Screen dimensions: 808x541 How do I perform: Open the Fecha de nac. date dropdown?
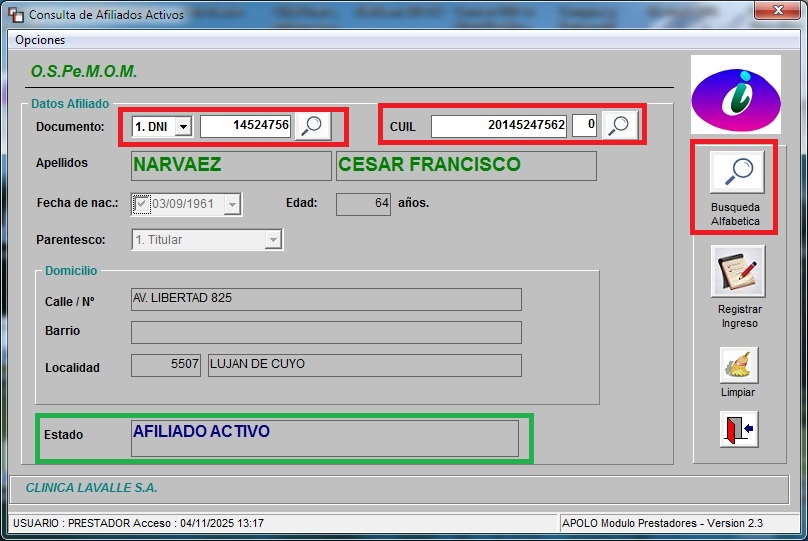[x=232, y=204]
